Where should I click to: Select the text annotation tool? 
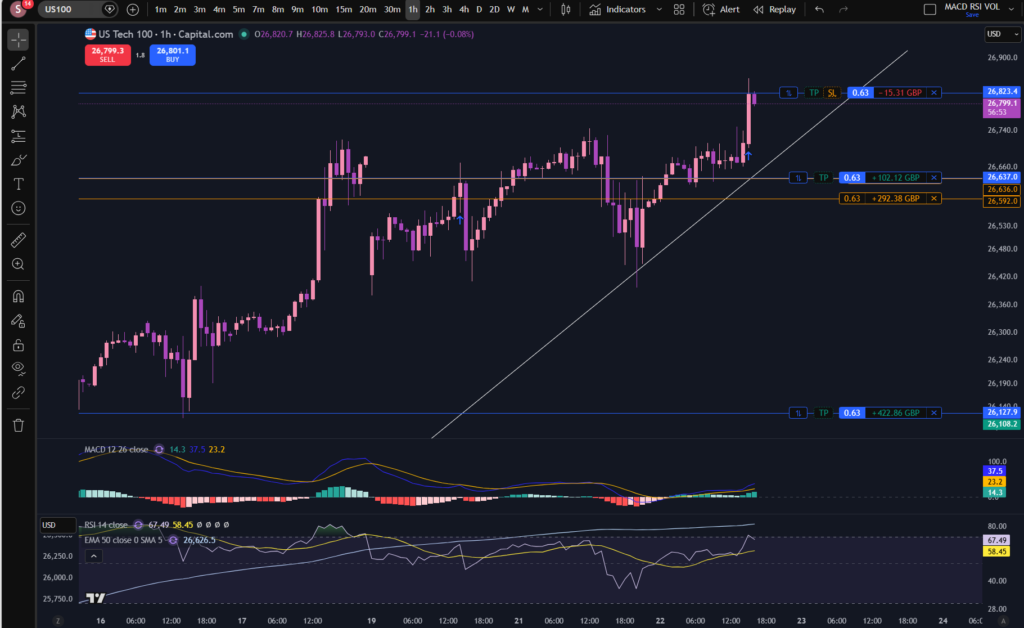coord(18,184)
